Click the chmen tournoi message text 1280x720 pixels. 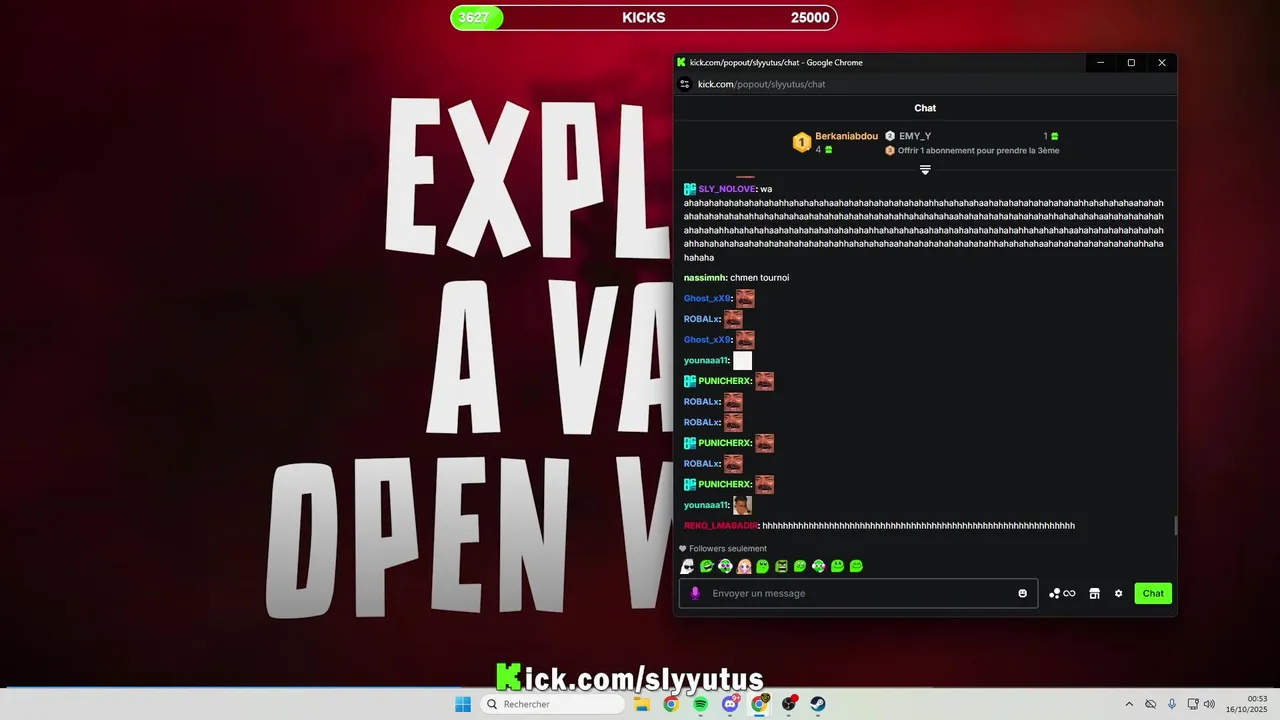point(760,278)
